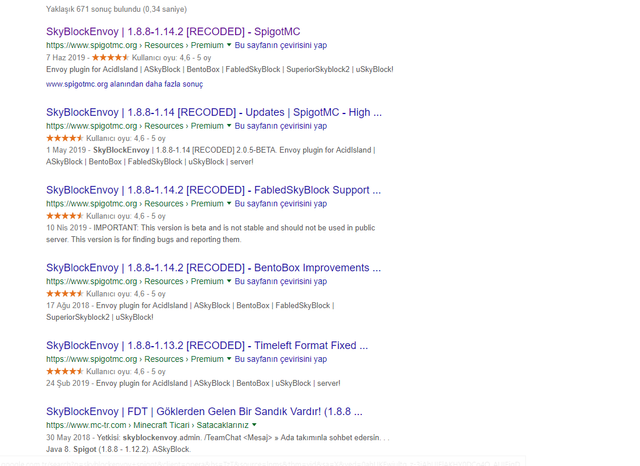This screenshot has height=466, width=640.
Task: Expand URL dropdown arrow under FabledSkyBlock Support result
Action: (229, 203)
